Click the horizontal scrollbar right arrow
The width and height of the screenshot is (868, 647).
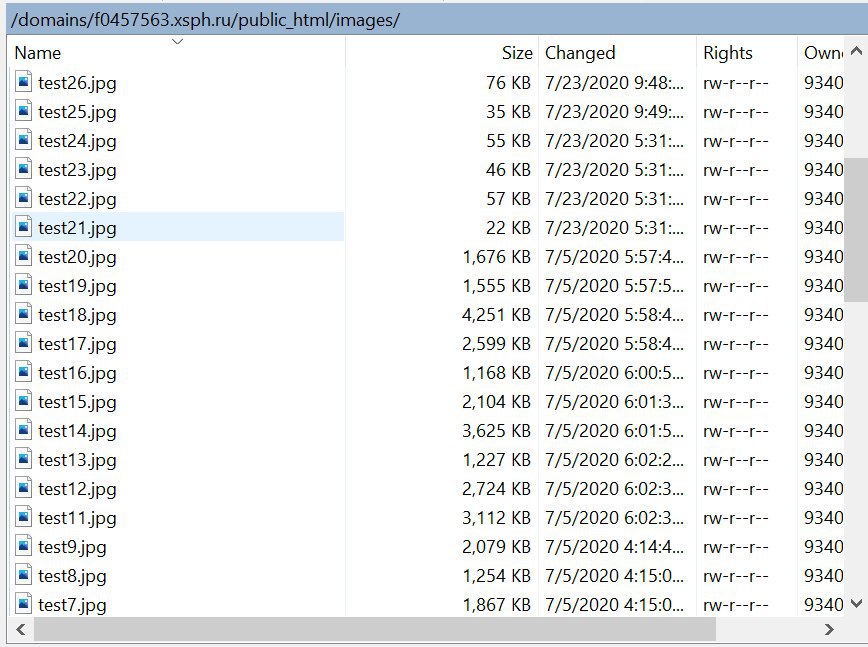click(x=829, y=629)
